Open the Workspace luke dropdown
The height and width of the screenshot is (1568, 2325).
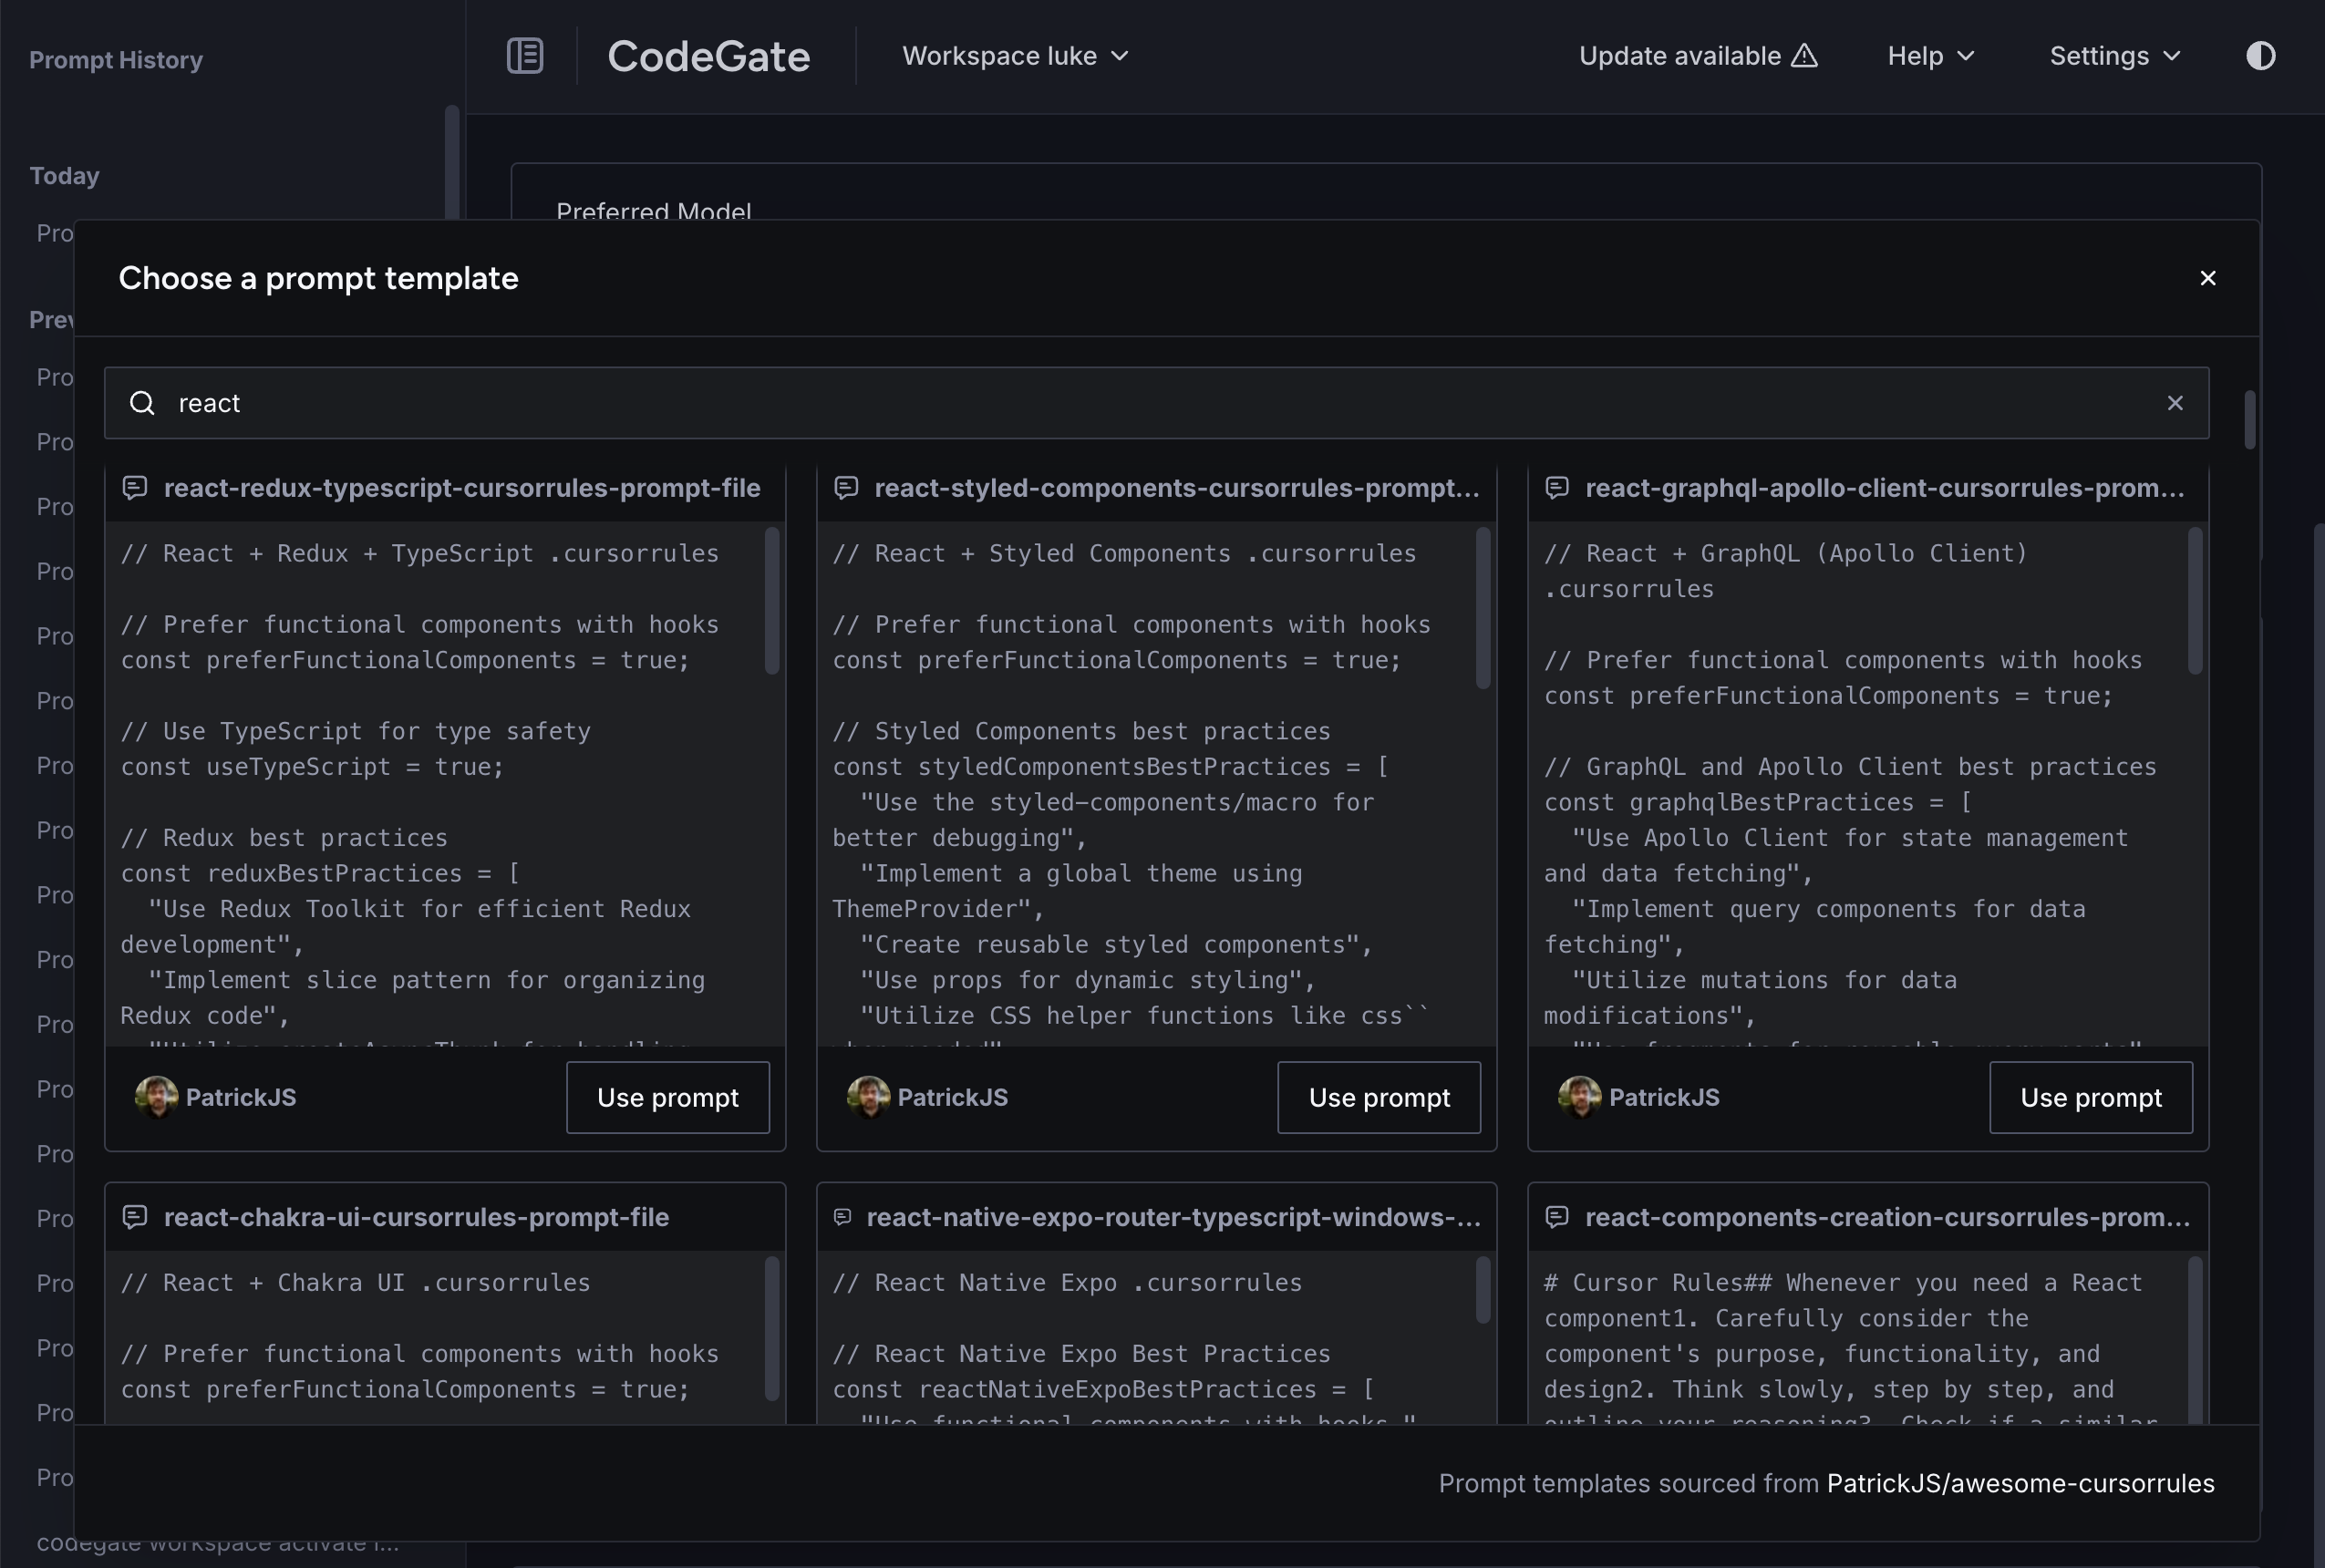click(1016, 56)
